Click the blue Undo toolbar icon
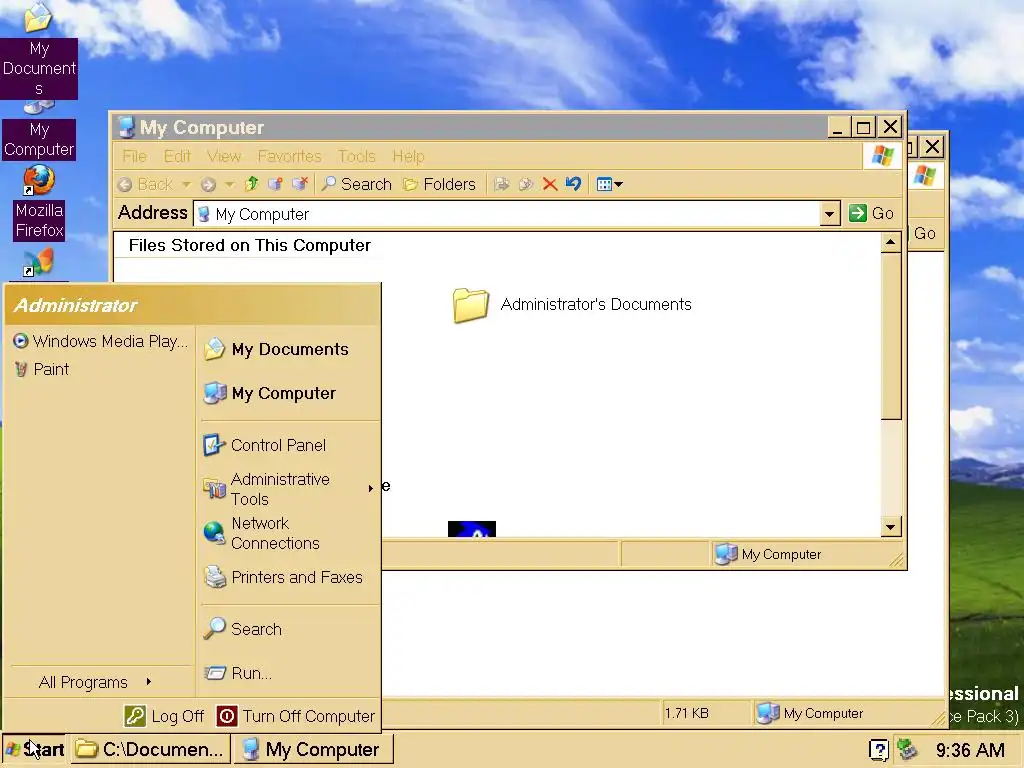This screenshot has width=1024, height=768. coord(573,184)
